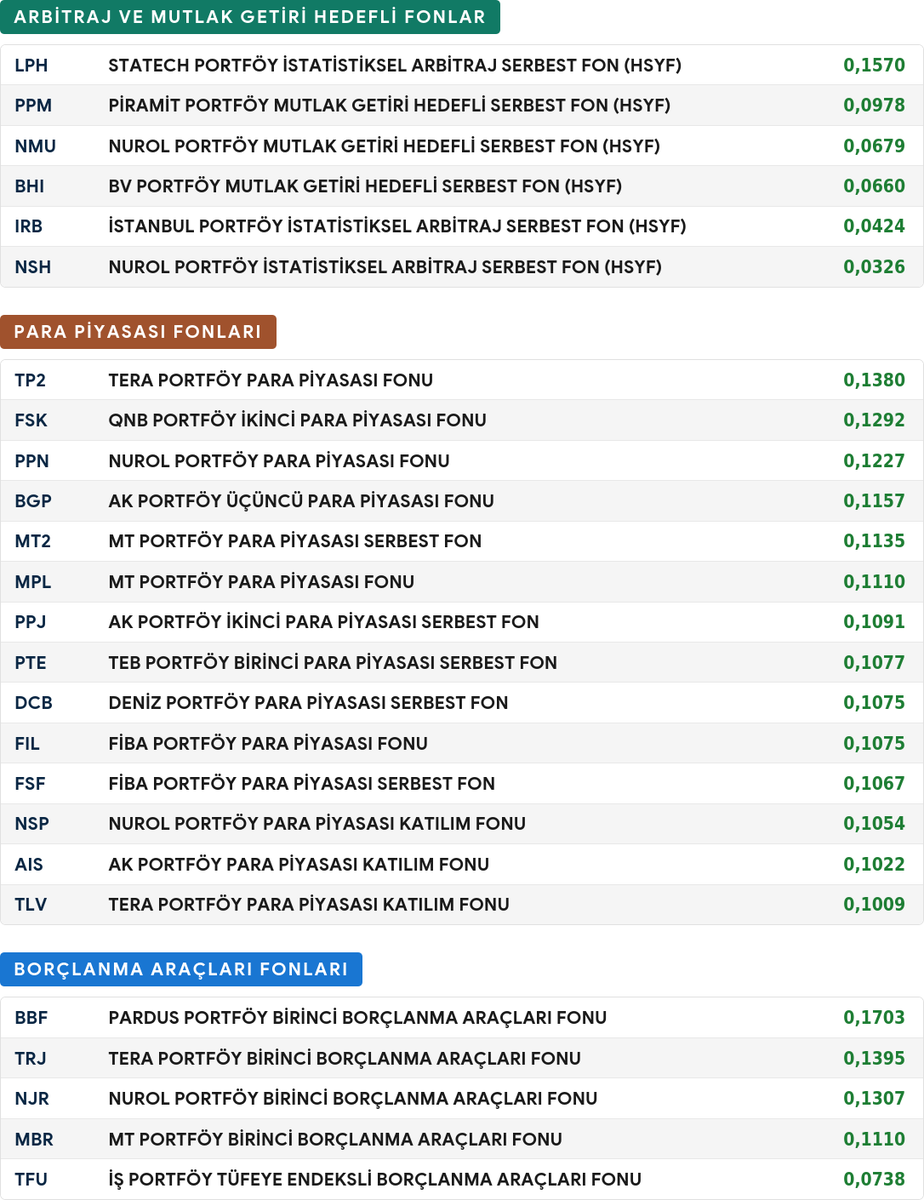
Task: Click fund code DCB
Action: coord(34,703)
